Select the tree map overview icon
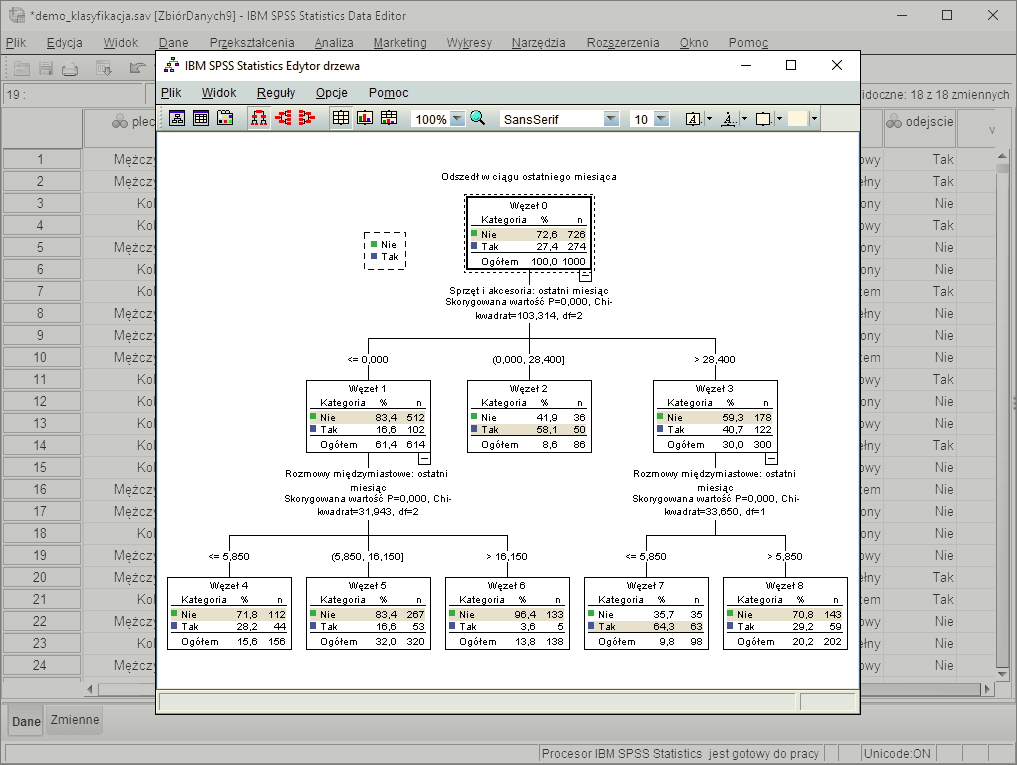 click(x=177, y=118)
